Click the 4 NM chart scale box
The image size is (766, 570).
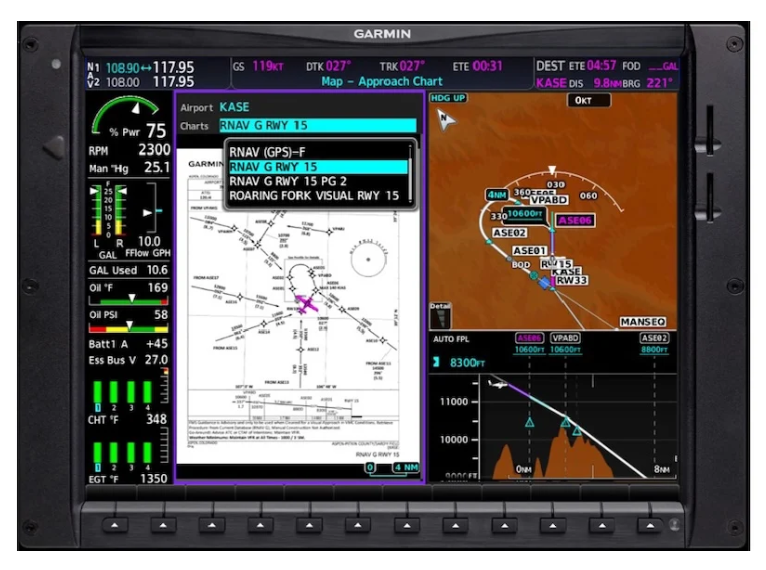pyautogui.click(x=406, y=467)
